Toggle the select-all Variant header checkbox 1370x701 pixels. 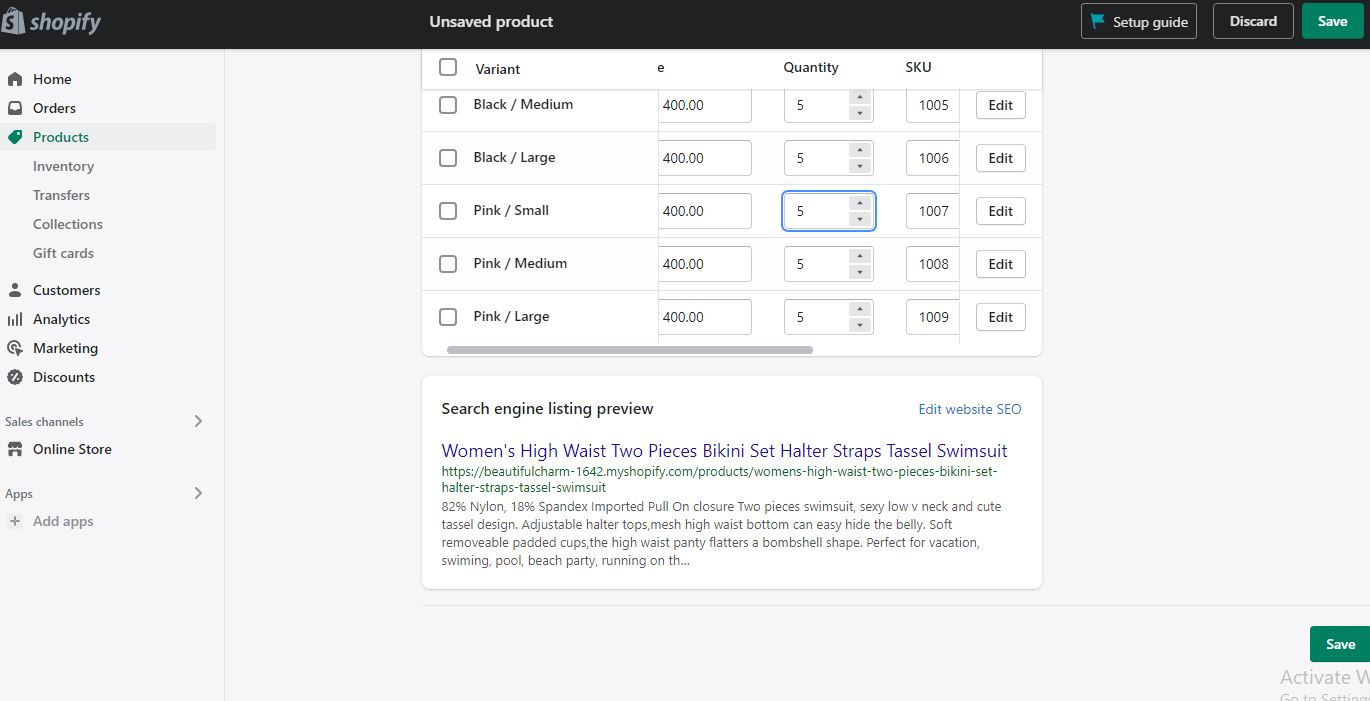(x=448, y=67)
